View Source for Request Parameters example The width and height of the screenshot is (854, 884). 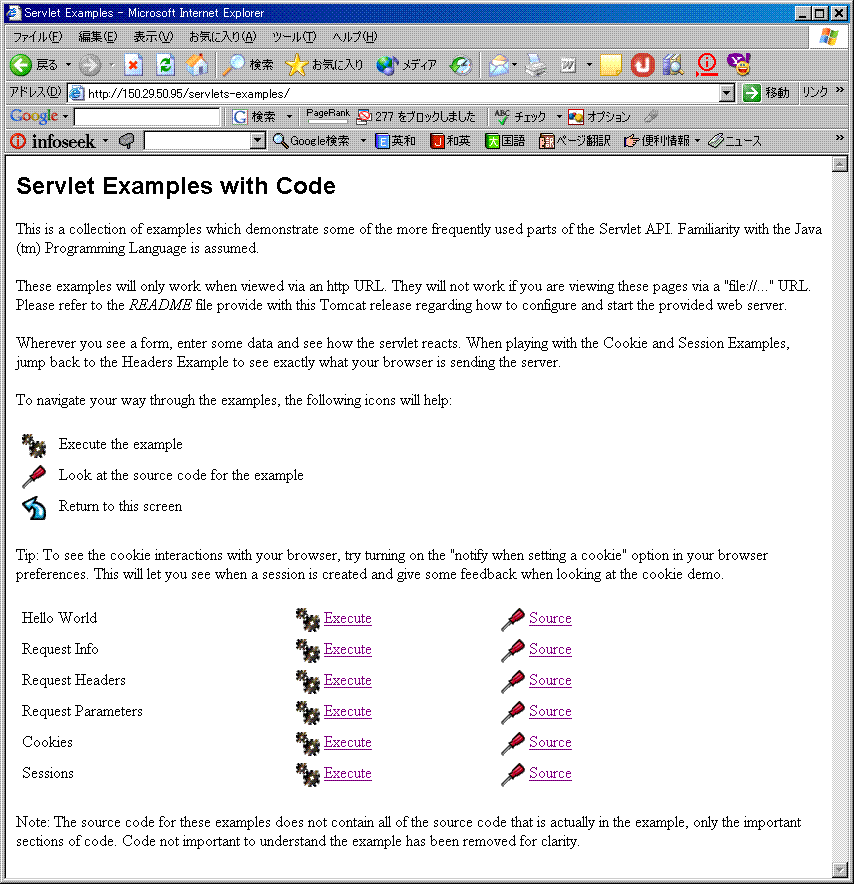(550, 711)
